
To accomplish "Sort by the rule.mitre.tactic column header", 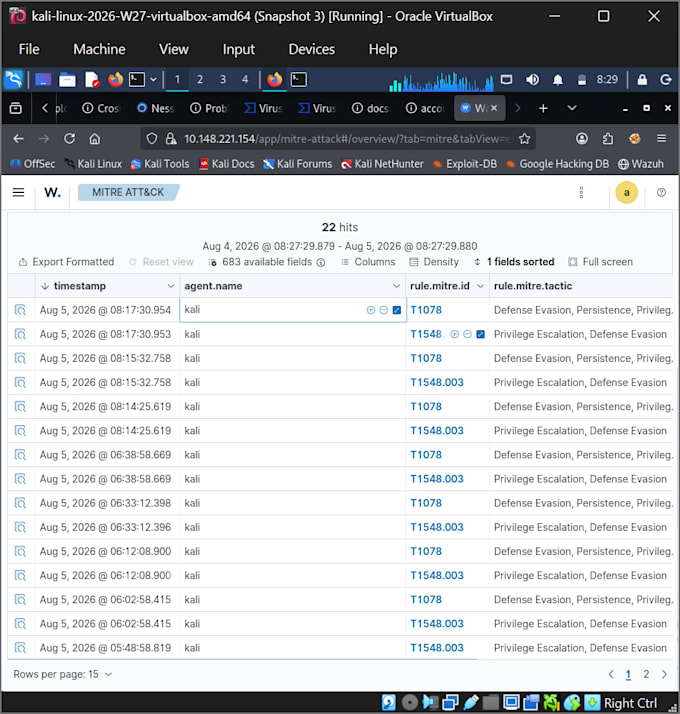I will (533, 286).
